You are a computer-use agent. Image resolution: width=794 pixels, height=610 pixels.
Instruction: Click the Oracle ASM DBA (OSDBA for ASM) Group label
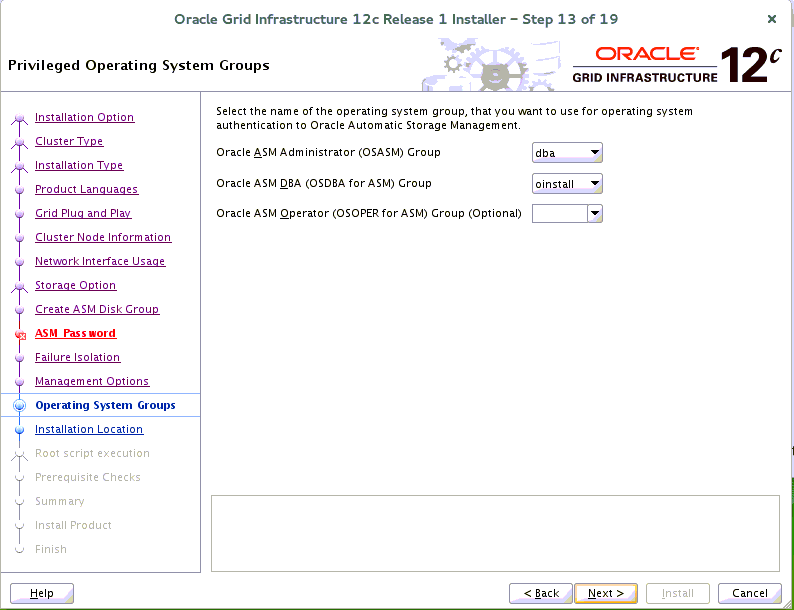pos(324,183)
